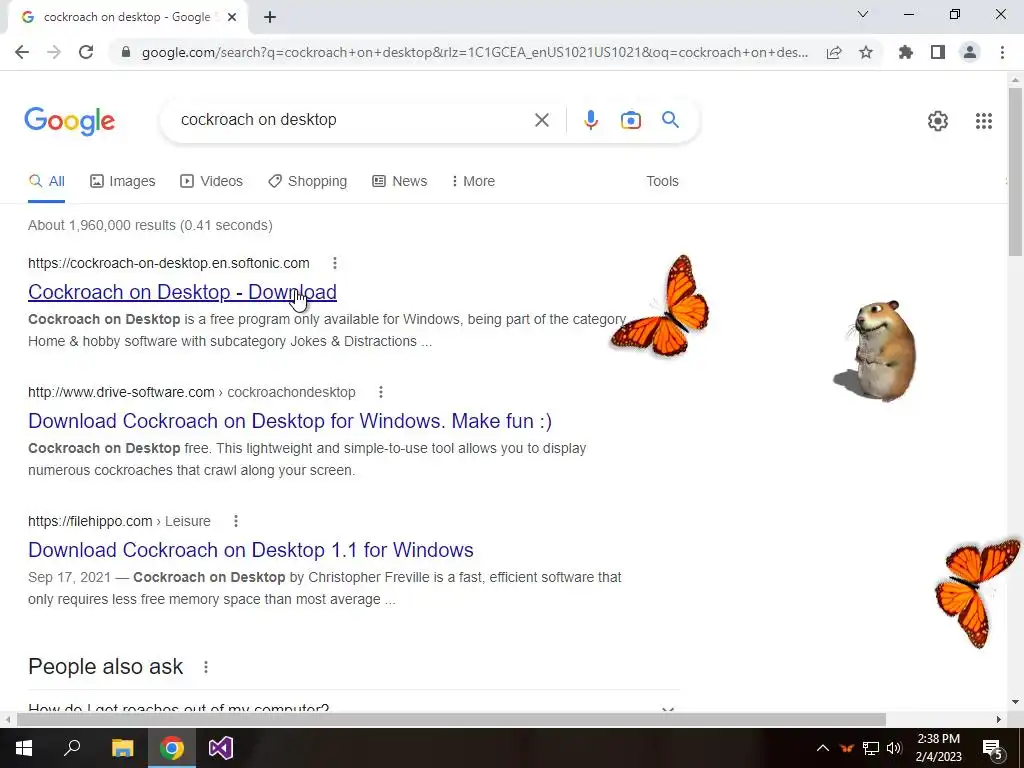Open options for softonic.com result

pyautogui.click(x=334, y=263)
